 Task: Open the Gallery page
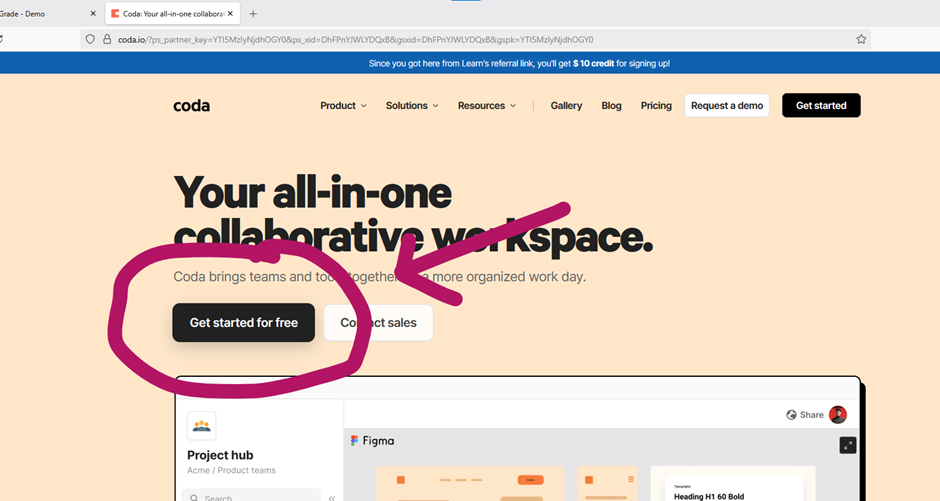(566, 105)
